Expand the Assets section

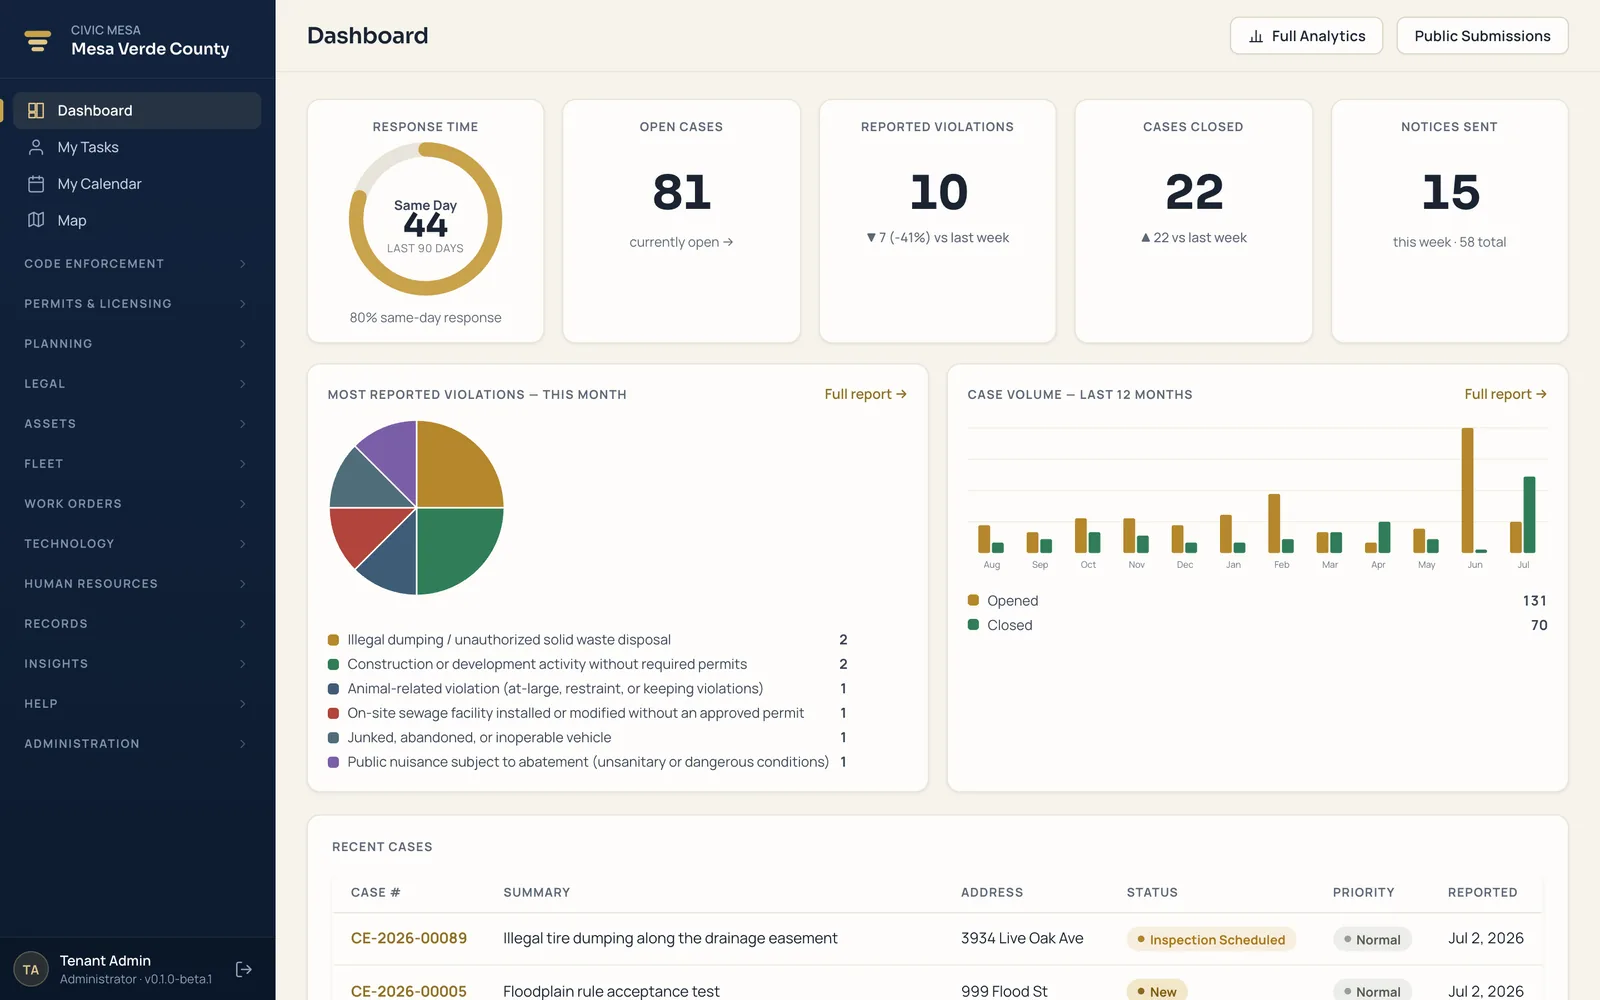pos(137,424)
